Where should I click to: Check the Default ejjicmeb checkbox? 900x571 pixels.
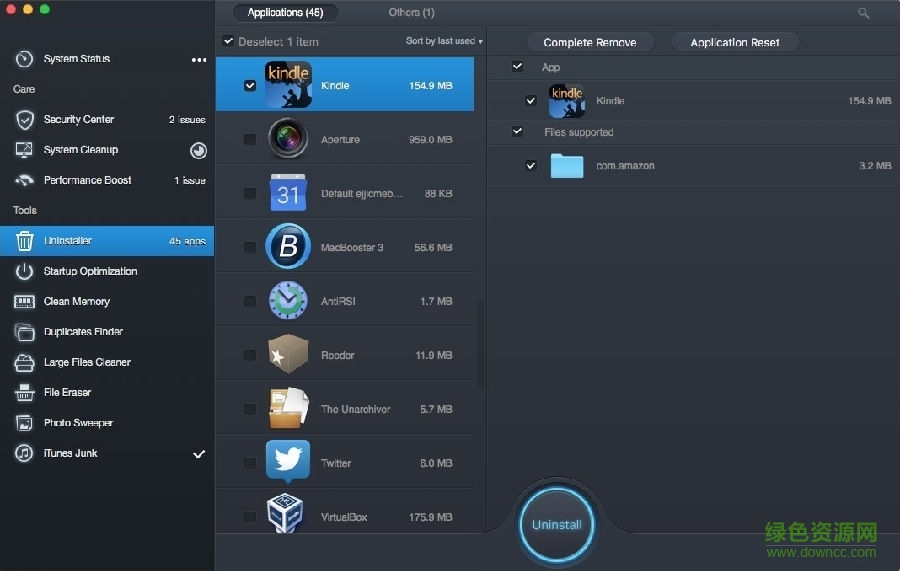250,193
